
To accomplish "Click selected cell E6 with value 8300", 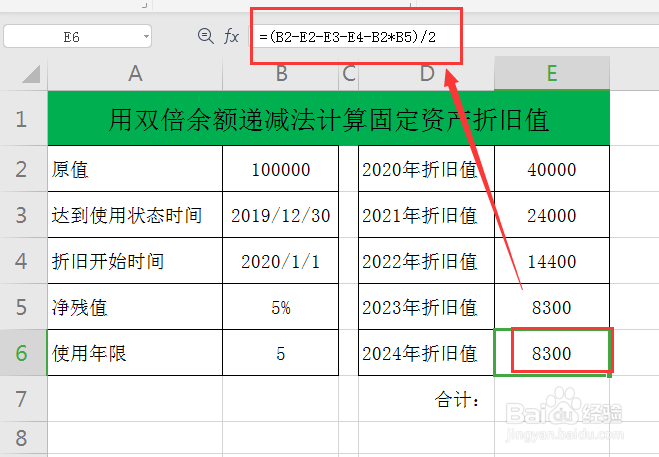I will [552, 353].
